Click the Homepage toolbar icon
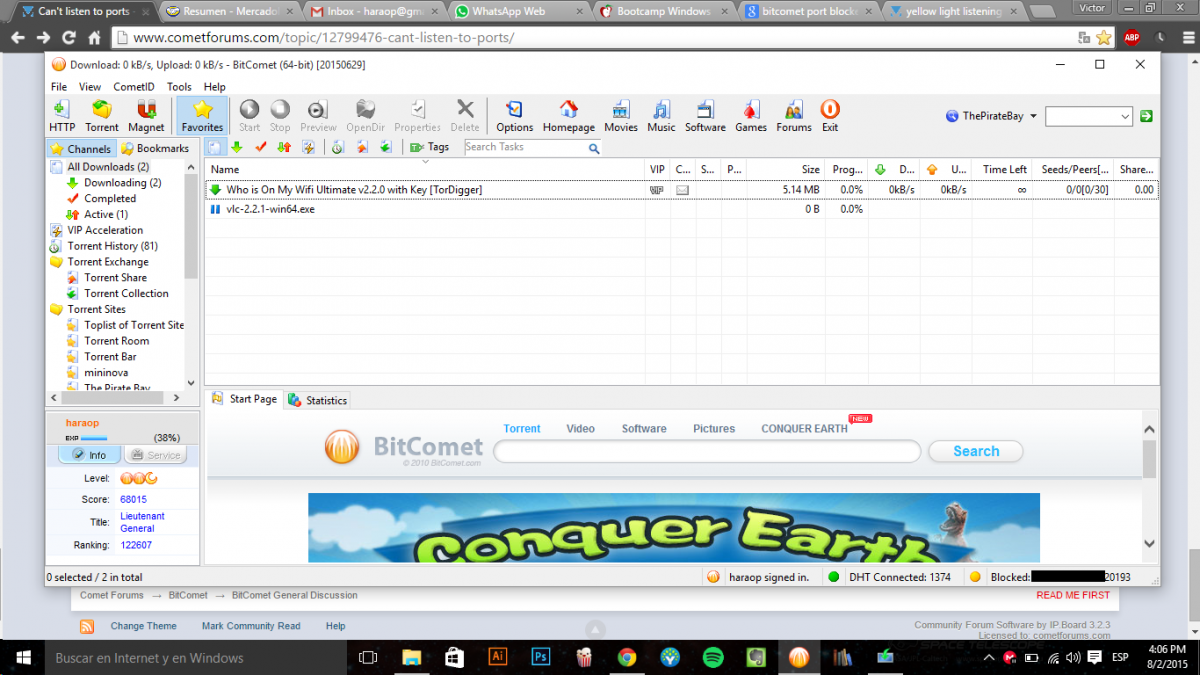Image resolution: width=1200 pixels, height=675 pixels. click(x=569, y=115)
